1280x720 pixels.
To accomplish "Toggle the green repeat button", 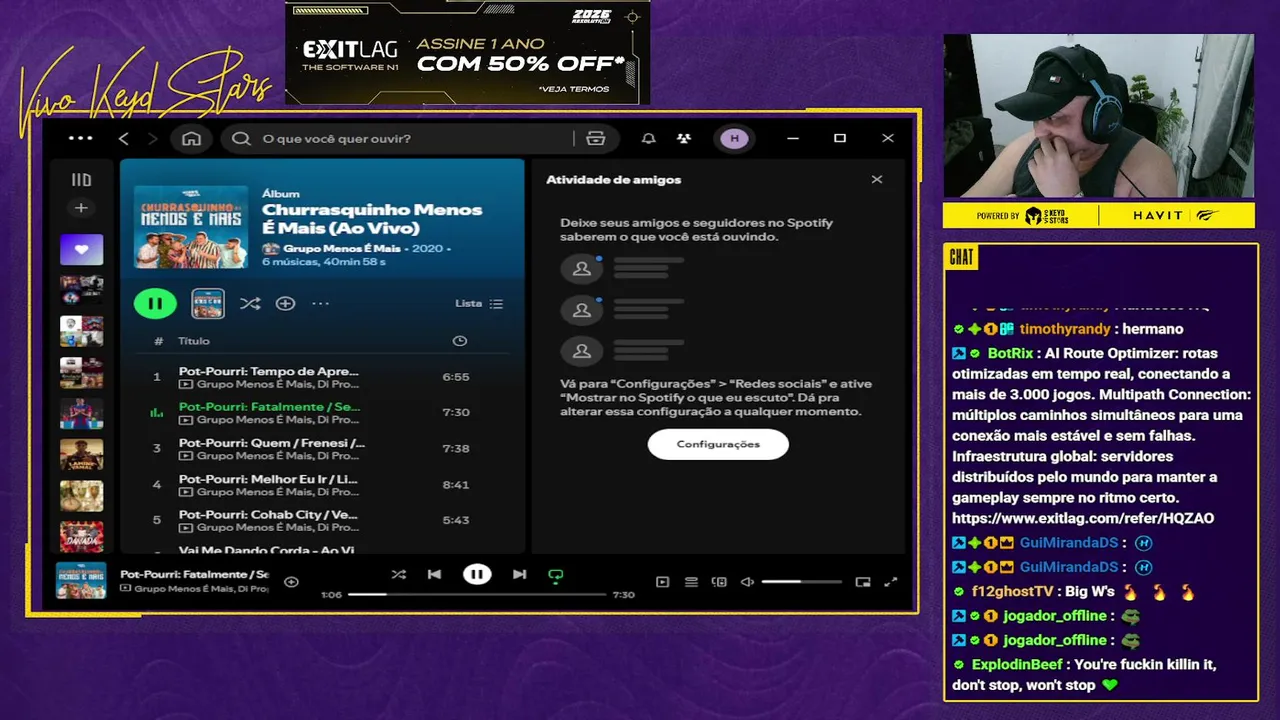I will click(x=556, y=575).
